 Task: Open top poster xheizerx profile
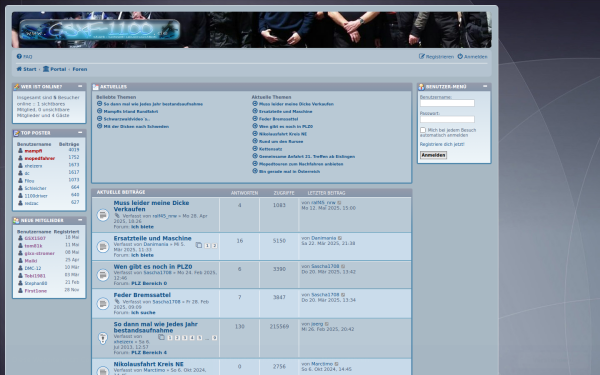33,166
